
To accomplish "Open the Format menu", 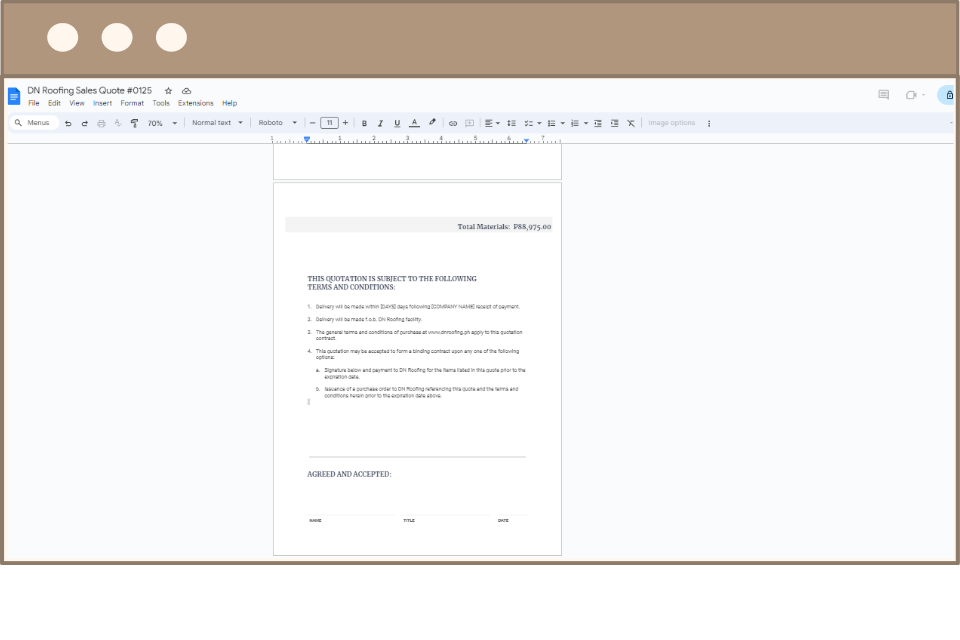I will pos(132,103).
